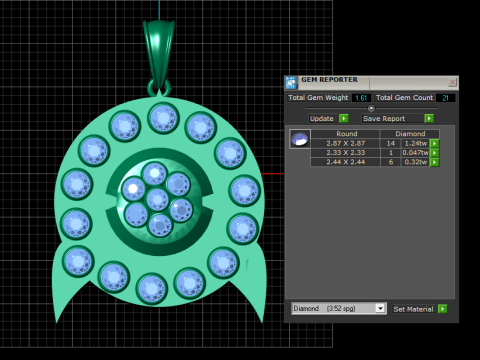The image size is (480, 360).
Task: Click the green arrow in the 0.32tw row
Action: click(x=435, y=162)
